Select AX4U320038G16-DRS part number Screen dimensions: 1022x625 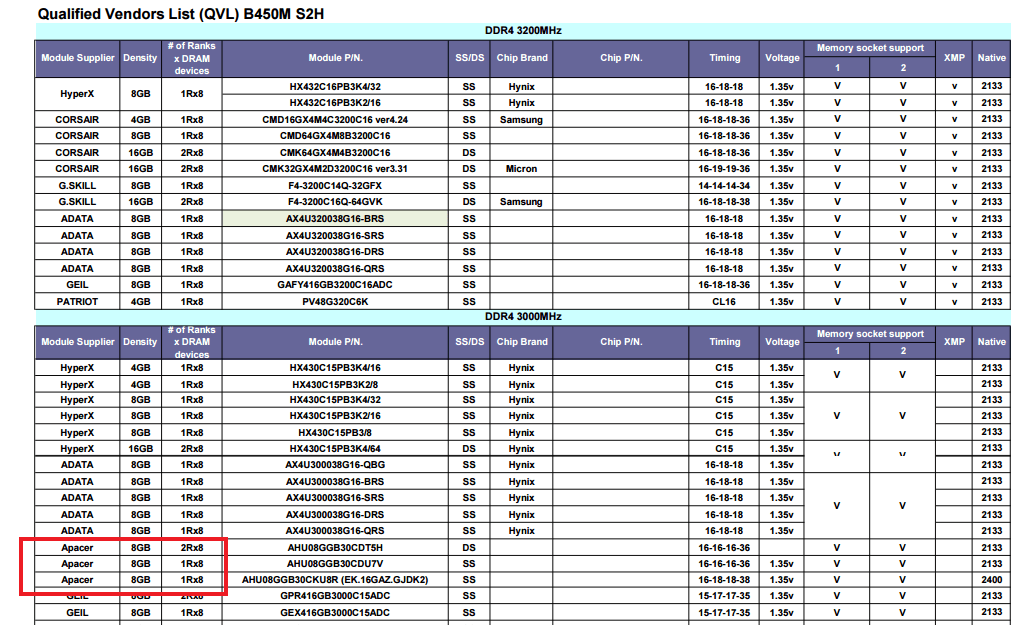coord(335,252)
